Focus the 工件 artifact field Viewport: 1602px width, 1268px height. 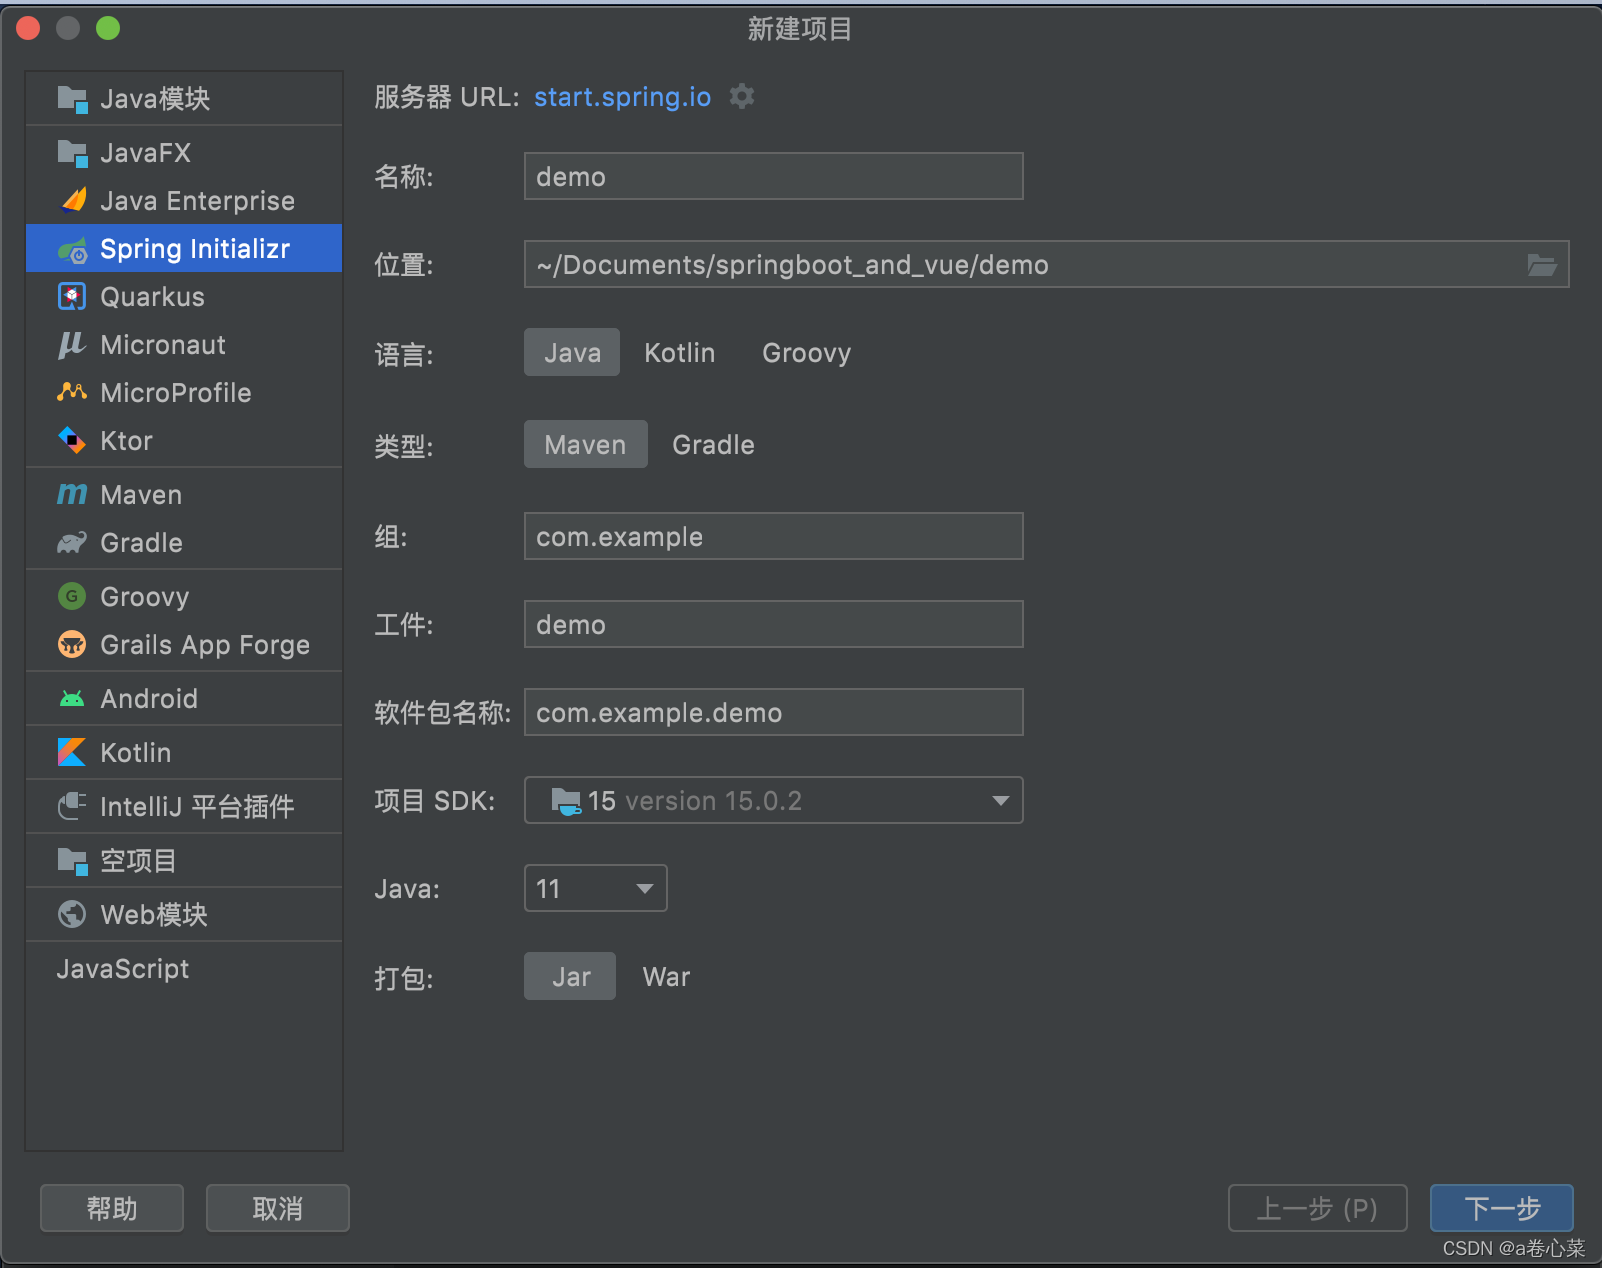coord(774,624)
